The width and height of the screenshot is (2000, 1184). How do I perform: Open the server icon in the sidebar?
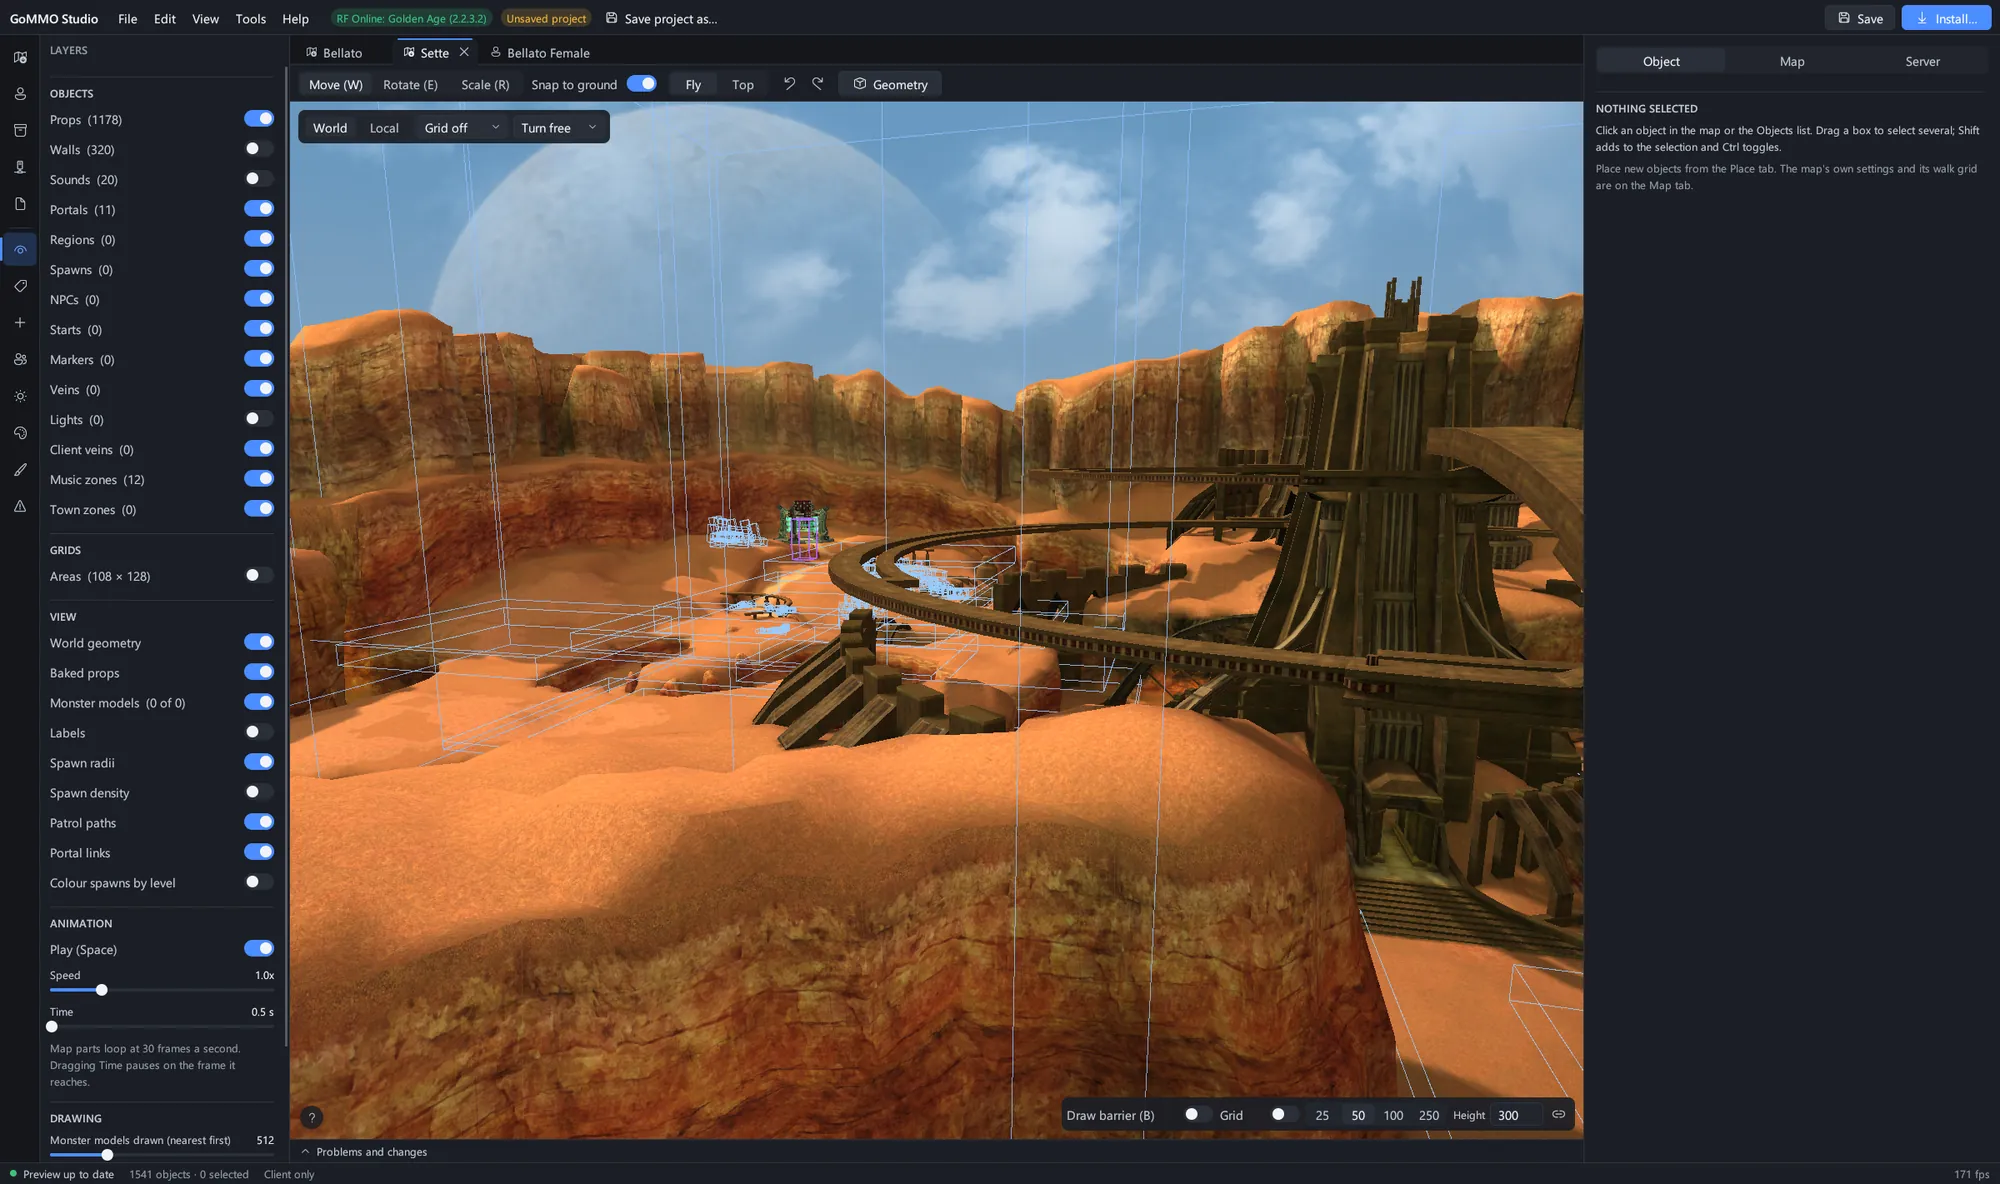pyautogui.click(x=20, y=167)
